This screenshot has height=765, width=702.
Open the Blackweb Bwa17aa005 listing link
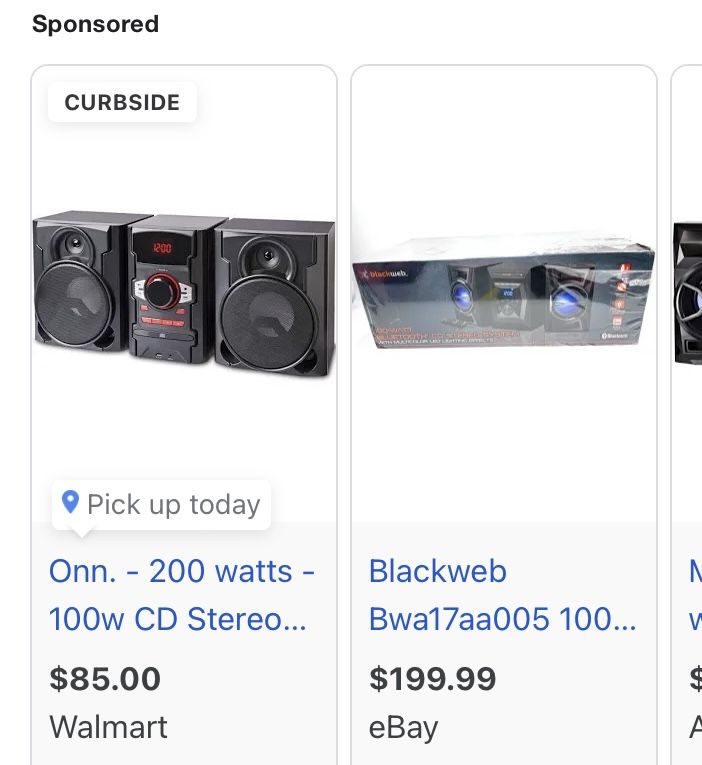point(502,595)
